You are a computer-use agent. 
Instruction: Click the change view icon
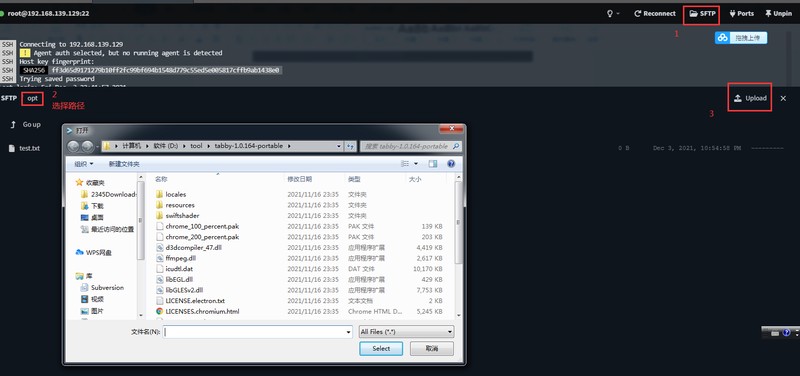(405, 164)
